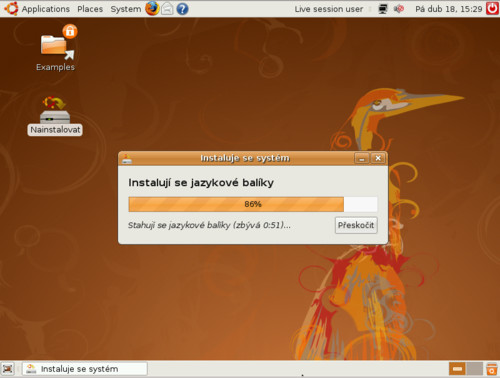Click the Stahují se jazykové balíky status text

click(x=209, y=225)
